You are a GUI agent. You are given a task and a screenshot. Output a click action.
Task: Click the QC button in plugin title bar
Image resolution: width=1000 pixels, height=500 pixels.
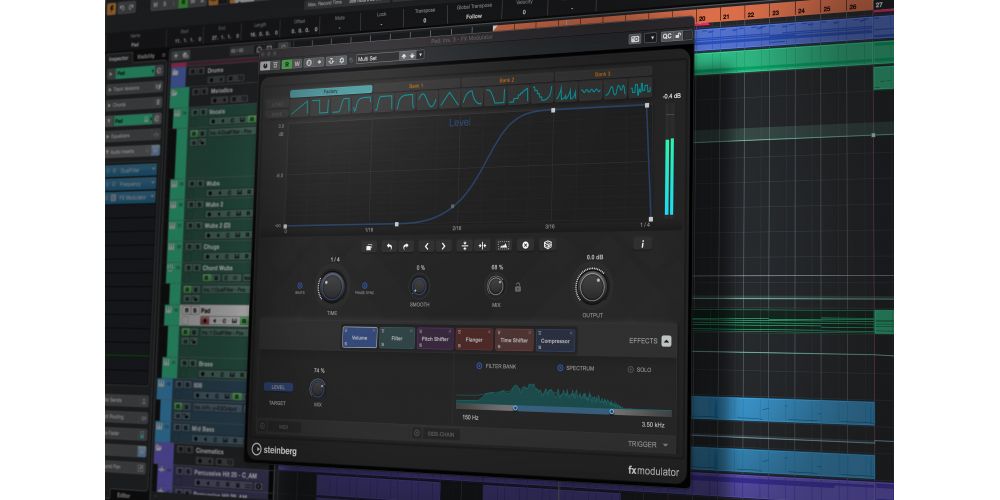(x=667, y=36)
